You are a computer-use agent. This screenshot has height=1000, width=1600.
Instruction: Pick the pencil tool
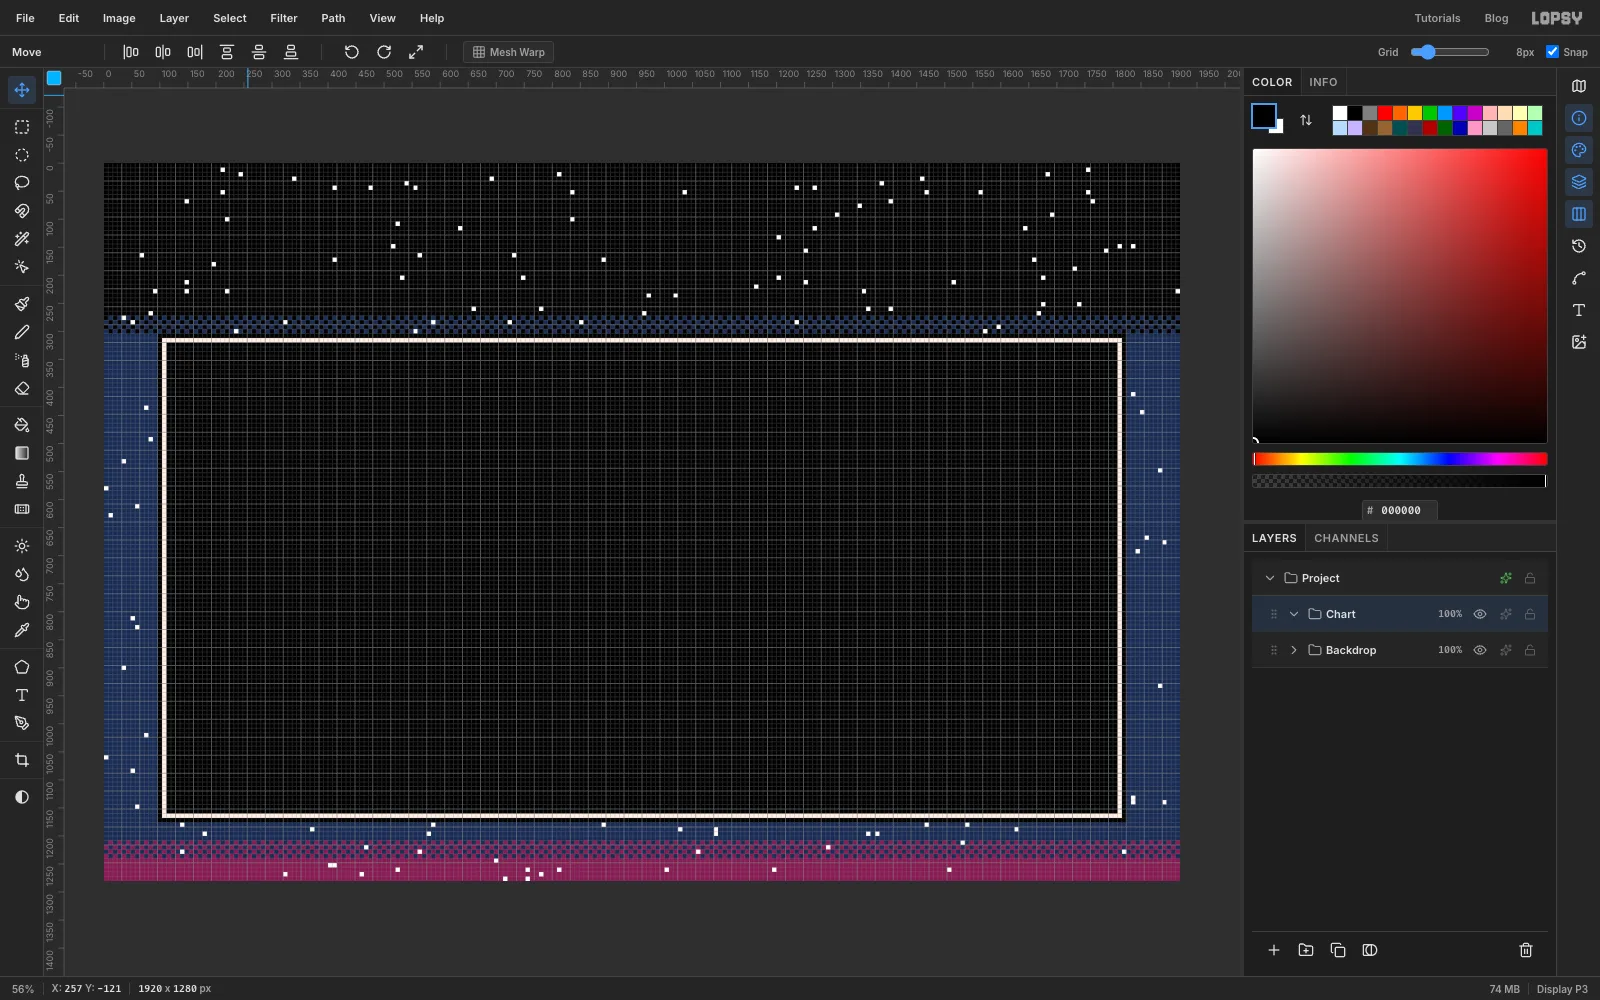pos(22,332)
